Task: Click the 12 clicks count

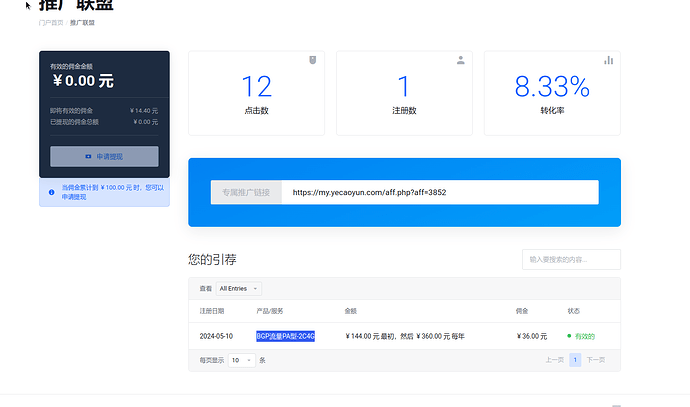Action: tap(257, 86)
